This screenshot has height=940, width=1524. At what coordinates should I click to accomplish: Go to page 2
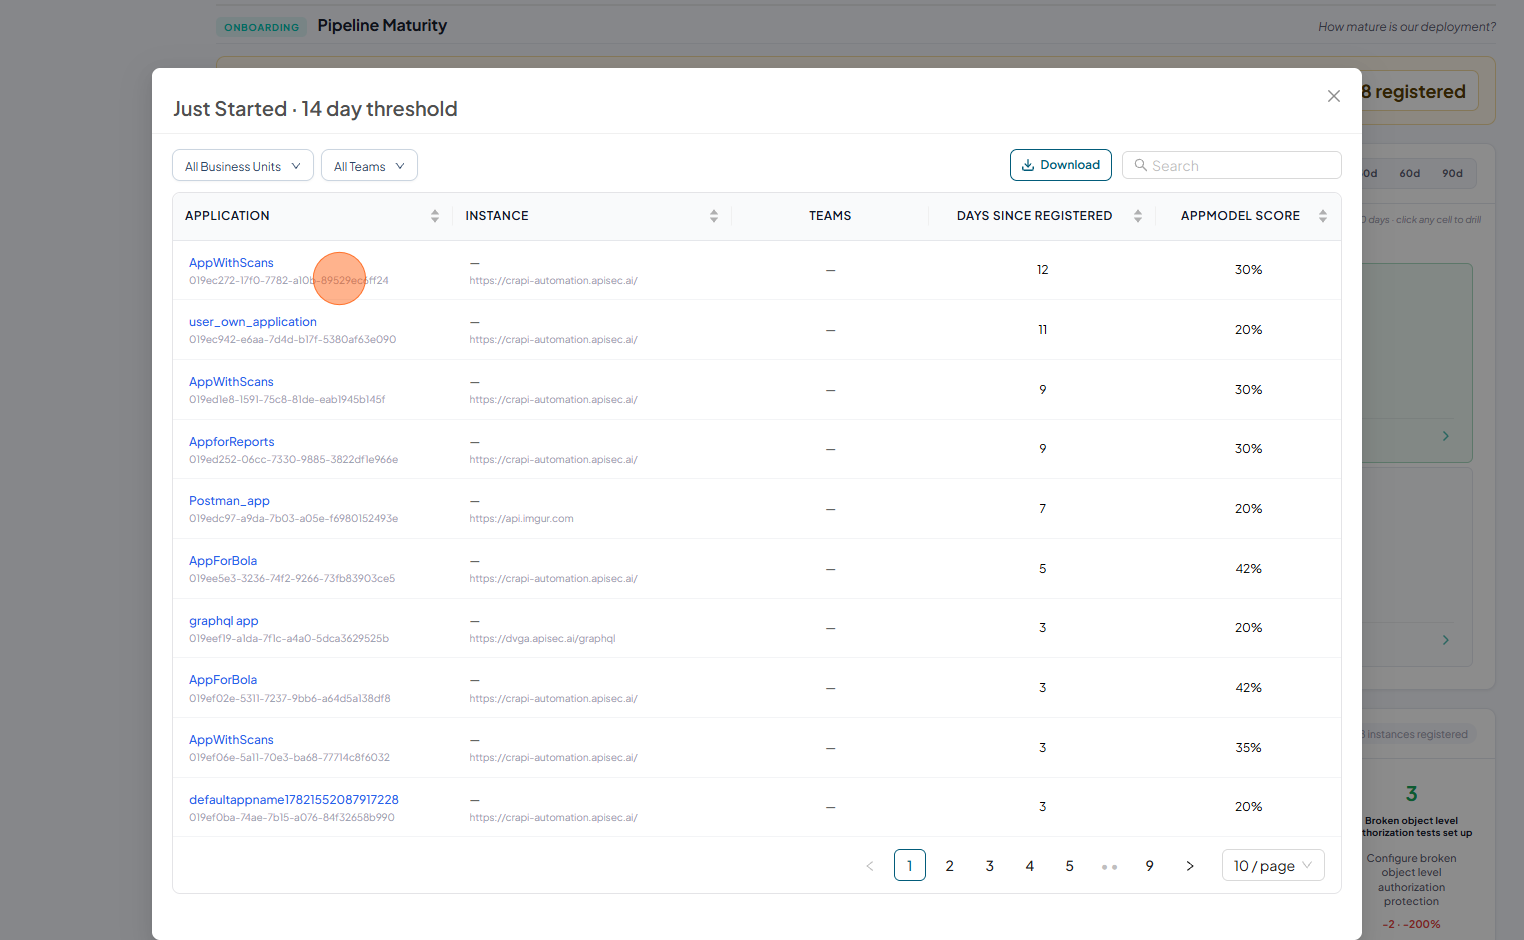(950, 866)
